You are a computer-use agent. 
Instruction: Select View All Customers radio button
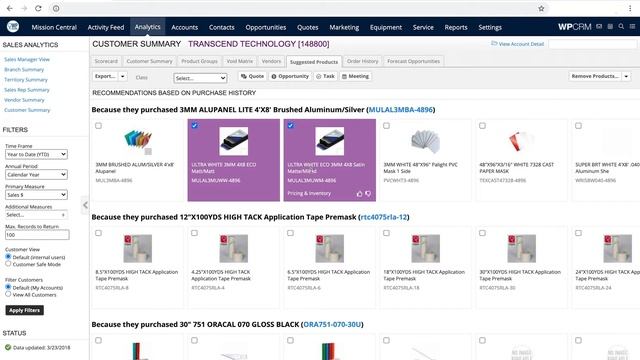(8, 294)
